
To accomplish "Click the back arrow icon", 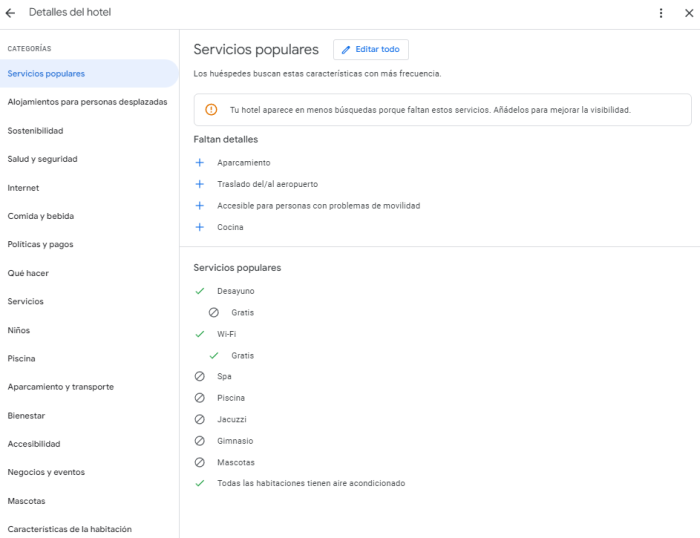I will [x=11, y=13].
